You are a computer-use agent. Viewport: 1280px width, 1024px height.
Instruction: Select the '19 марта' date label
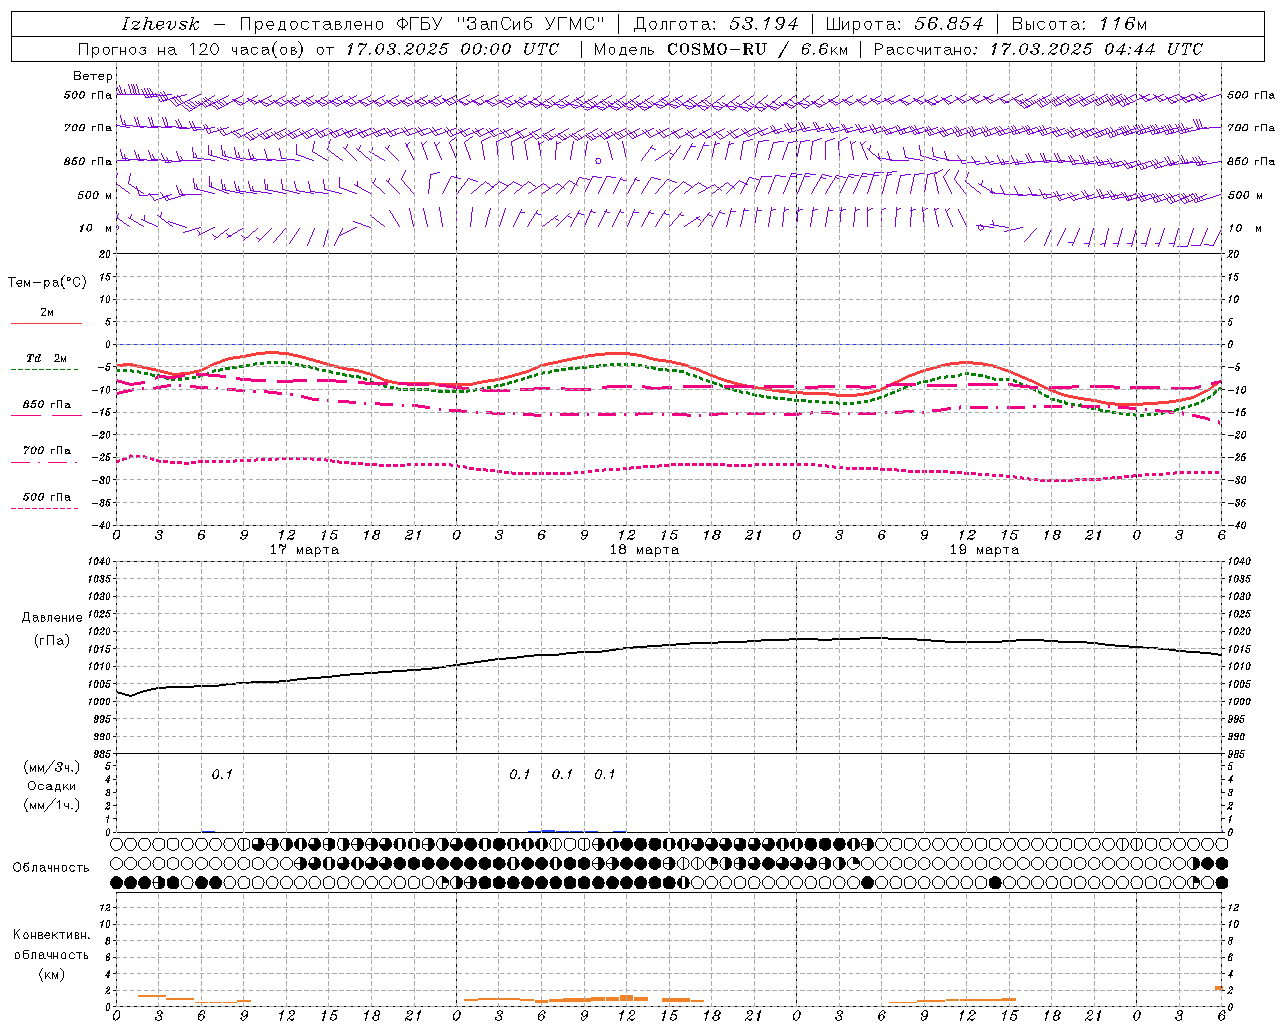[985, 550]
